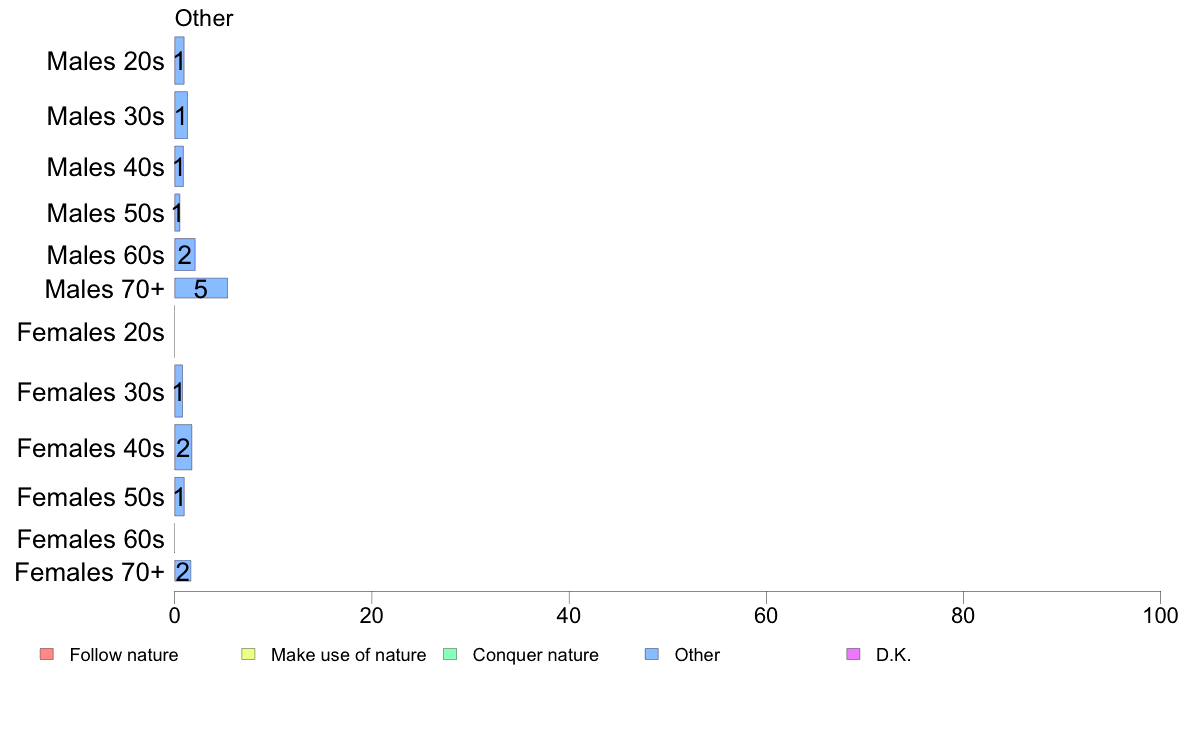This screenshot has width=1188, height=736.
Task: Select the Males 60s bar labeled 2
Action: 185,255
